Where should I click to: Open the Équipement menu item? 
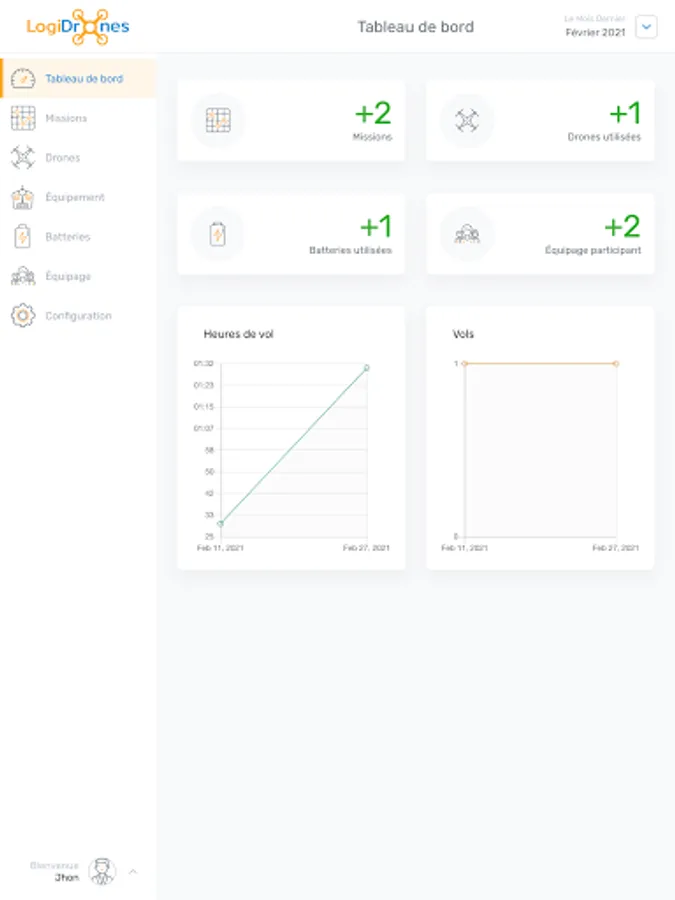tap(78, 197)
